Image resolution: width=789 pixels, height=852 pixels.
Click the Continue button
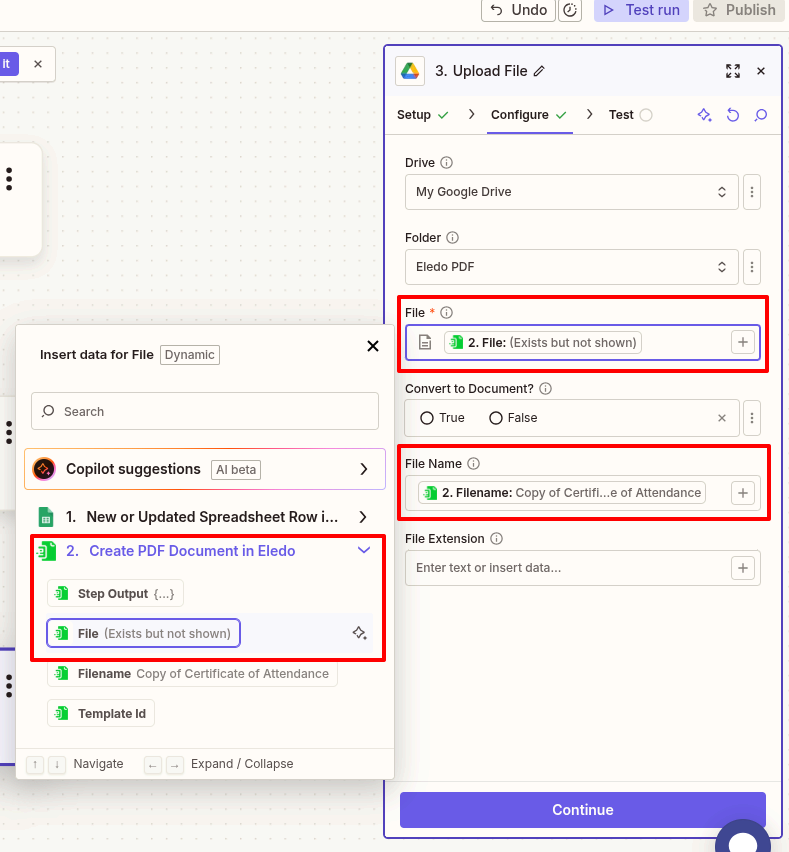[583, 810]
